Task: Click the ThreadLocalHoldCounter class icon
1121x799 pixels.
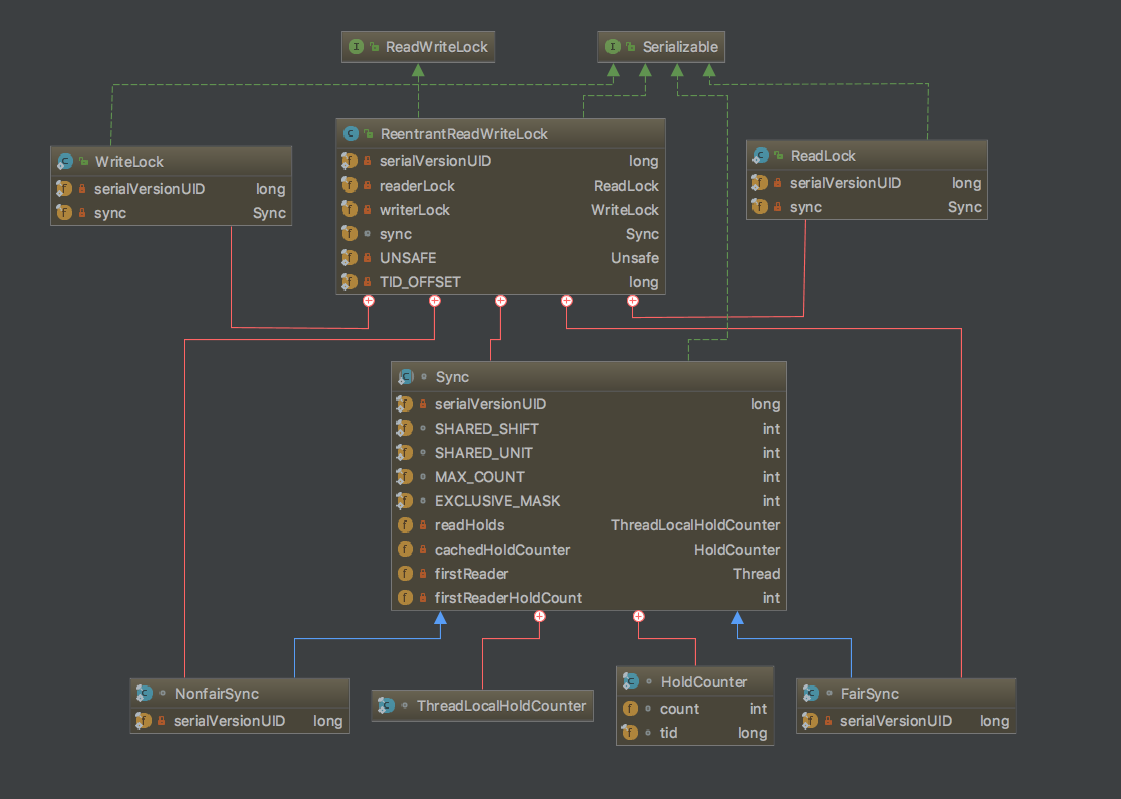Action: tap(387, 706)
